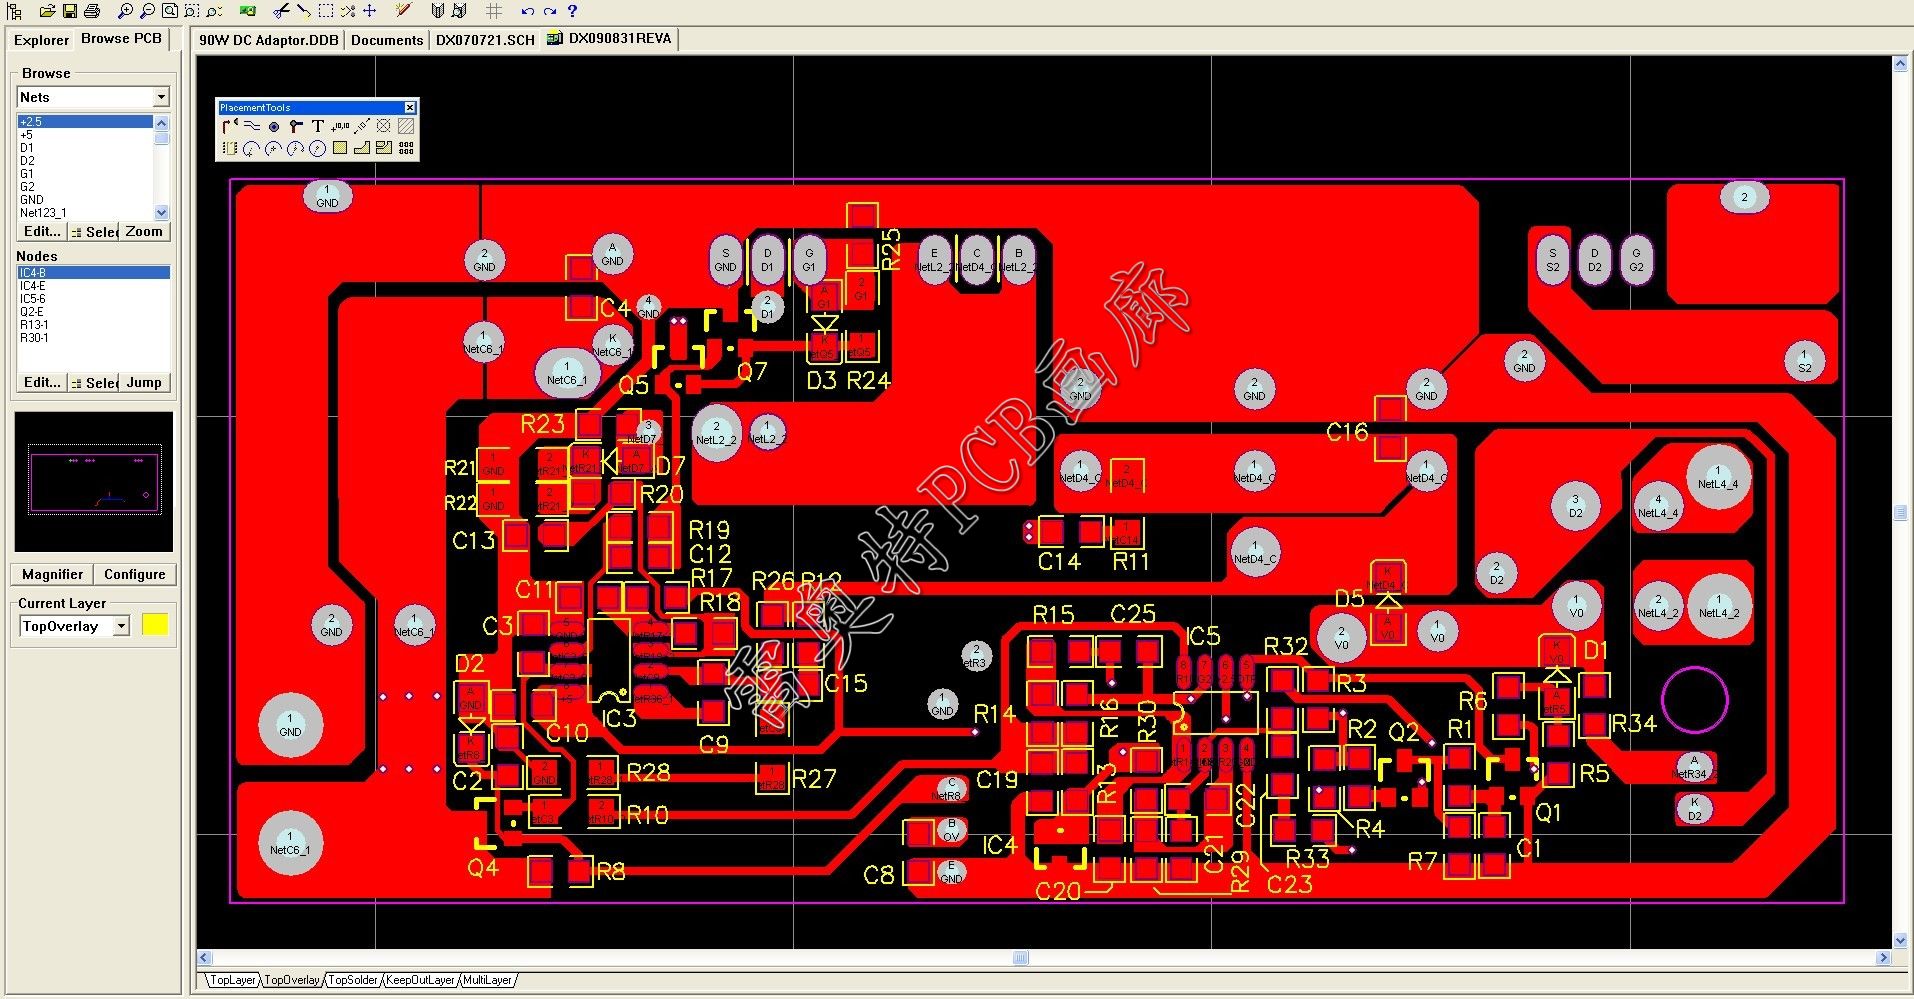Click the green 3D board view icon
This screenshot has height=999, width=1914.
(x=248, y=11)
